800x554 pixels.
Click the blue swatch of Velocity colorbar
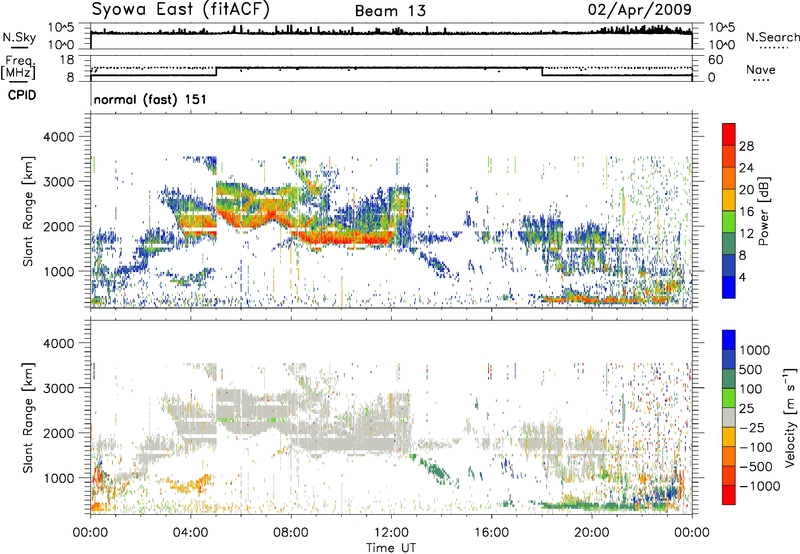tap(729, 339)
